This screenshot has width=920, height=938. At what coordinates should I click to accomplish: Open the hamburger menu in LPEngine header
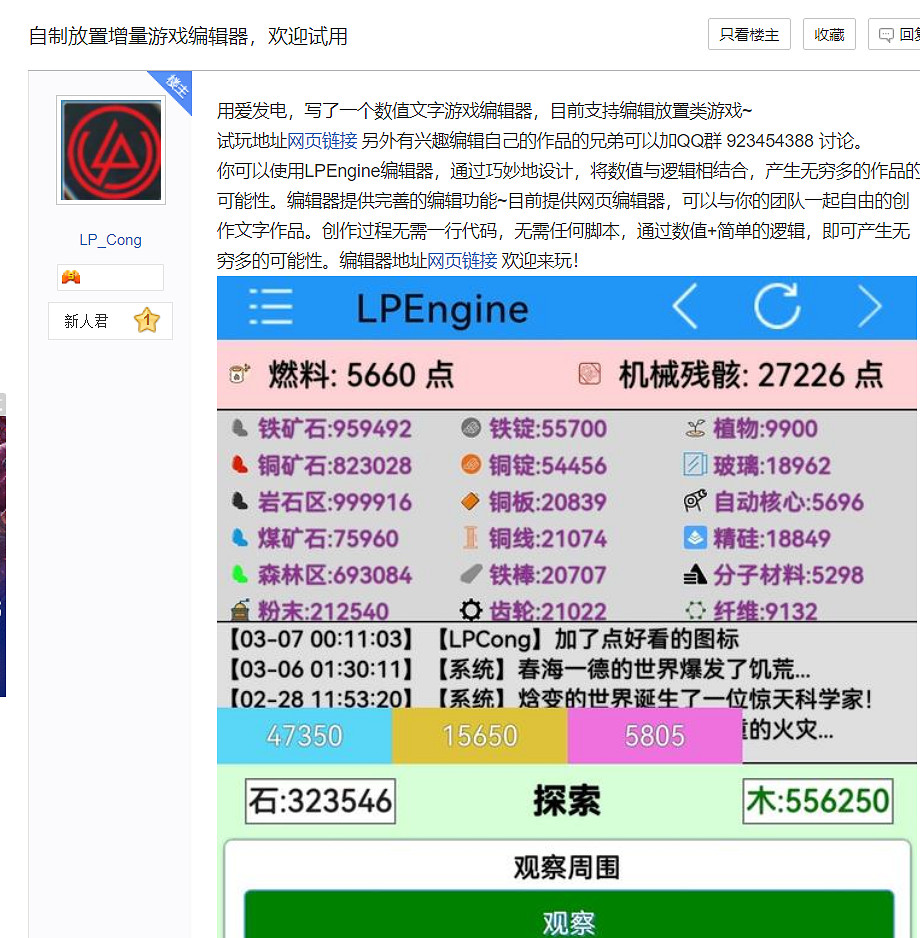tap(270, 307)
